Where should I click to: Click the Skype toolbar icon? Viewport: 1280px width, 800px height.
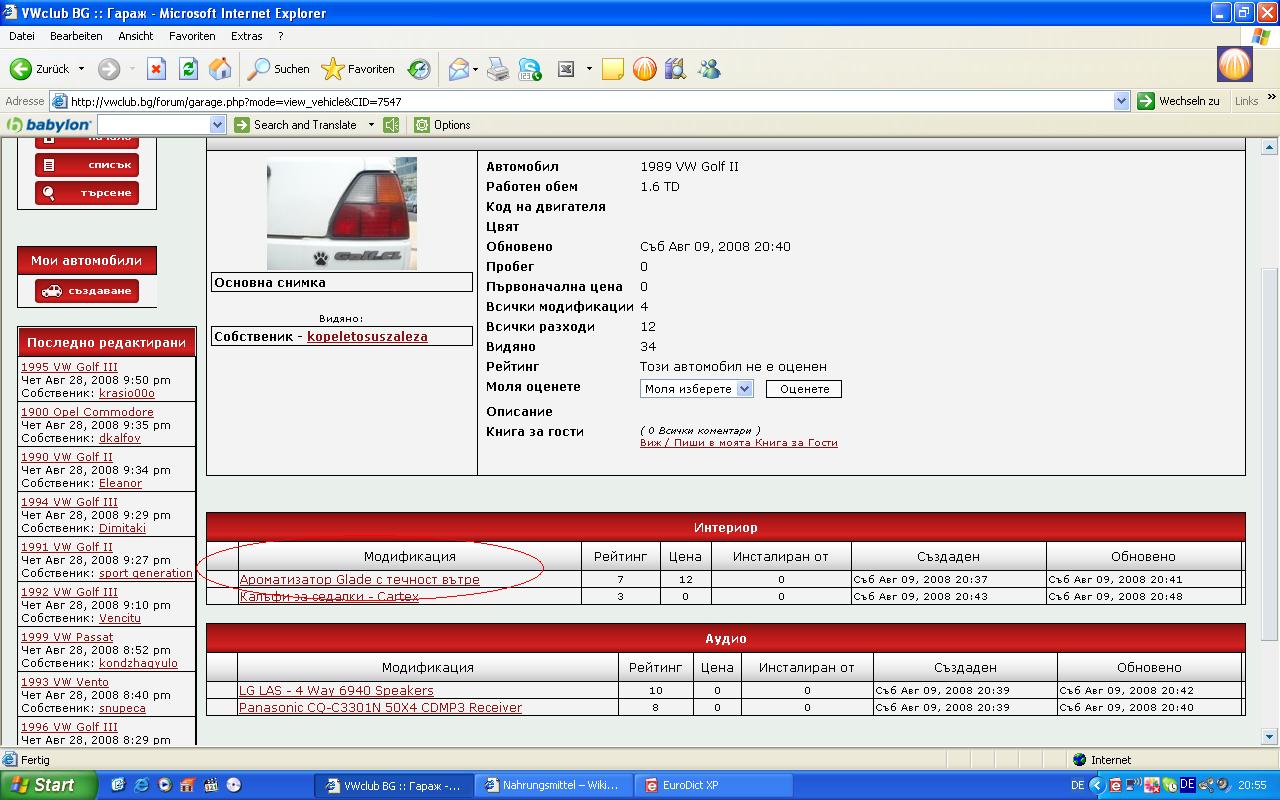coord(530,69)
